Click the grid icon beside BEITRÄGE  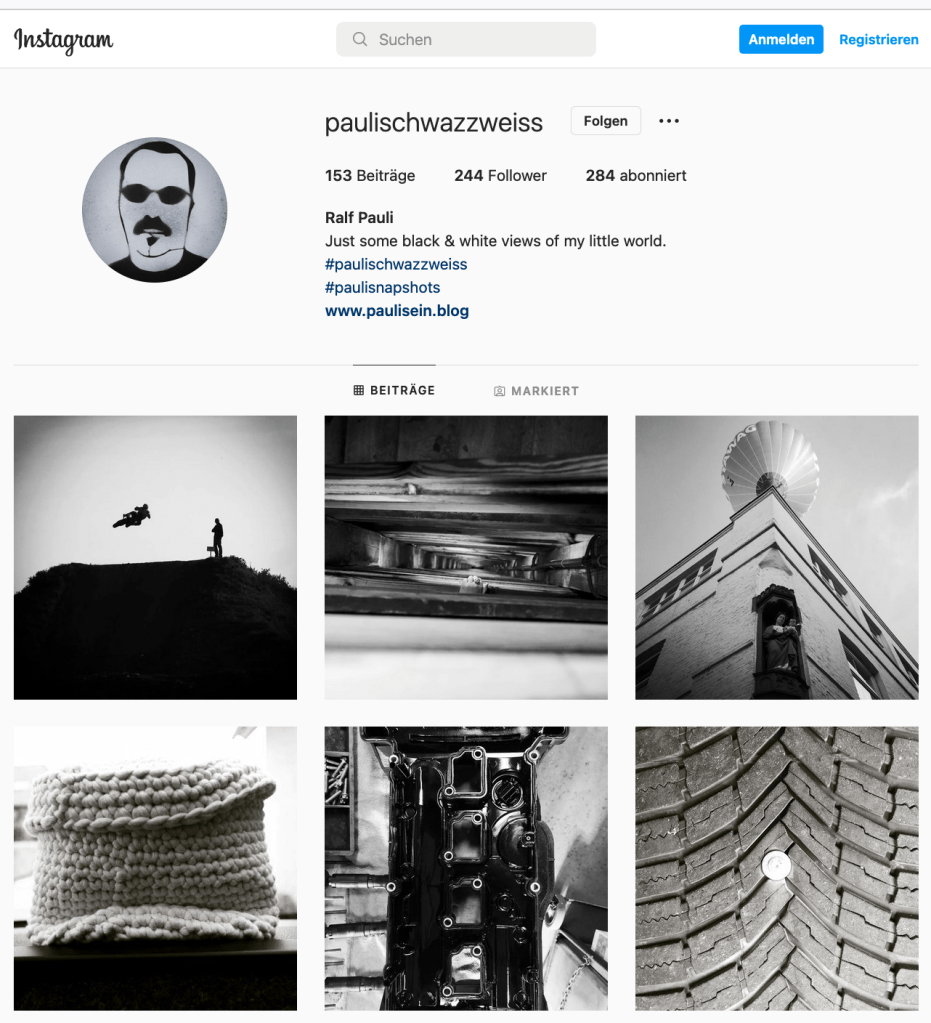[x=358, y=390]
